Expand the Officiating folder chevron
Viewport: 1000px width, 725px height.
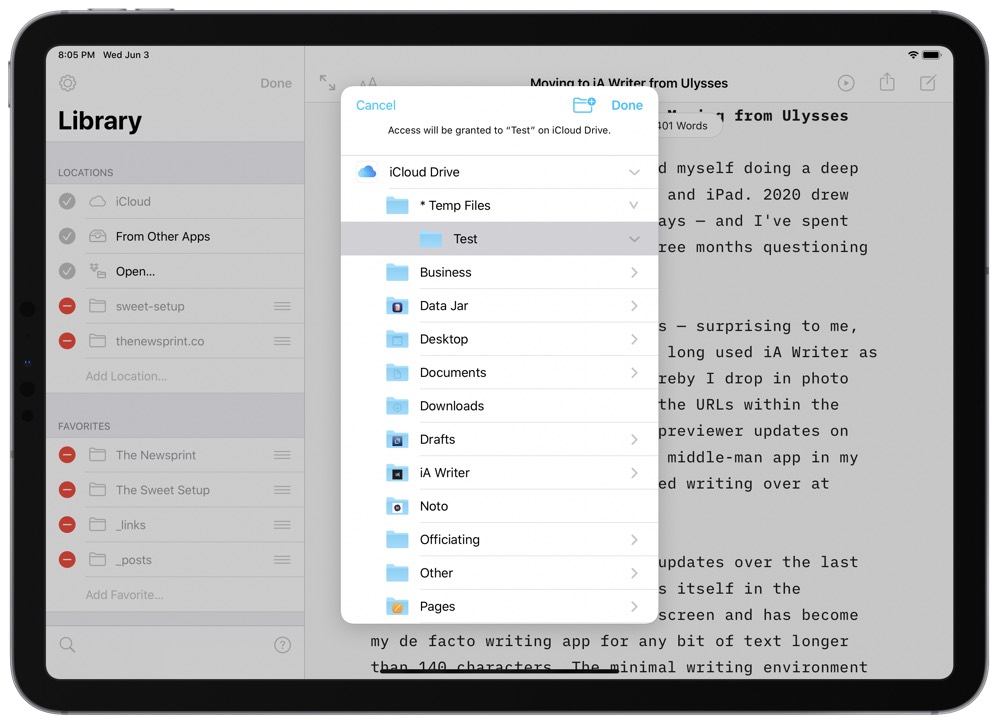(x=634, y=539)
